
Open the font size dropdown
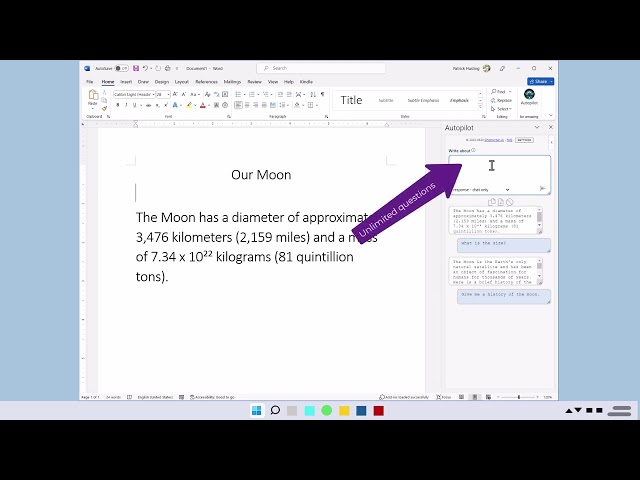tap(168, 94)
